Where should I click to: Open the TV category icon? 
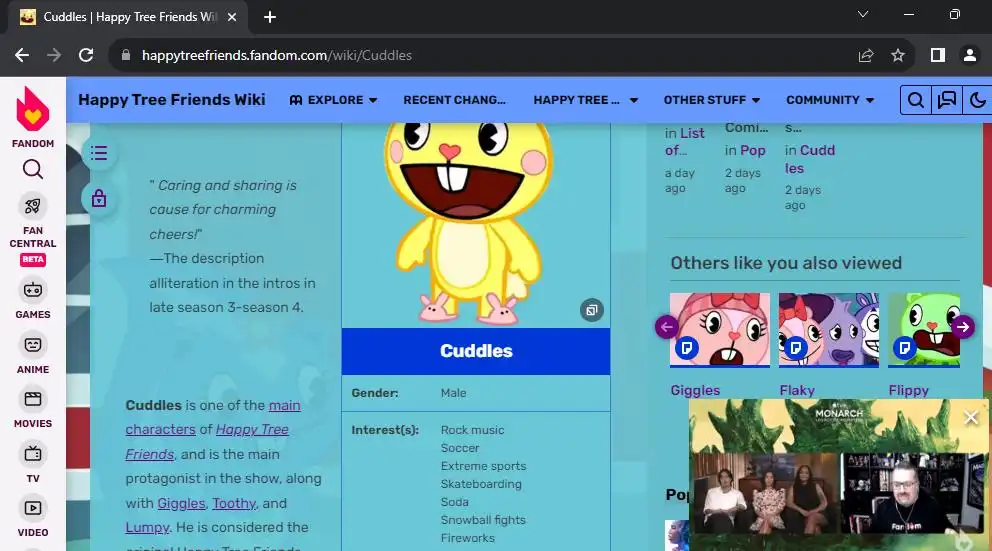tap(33, 454)
